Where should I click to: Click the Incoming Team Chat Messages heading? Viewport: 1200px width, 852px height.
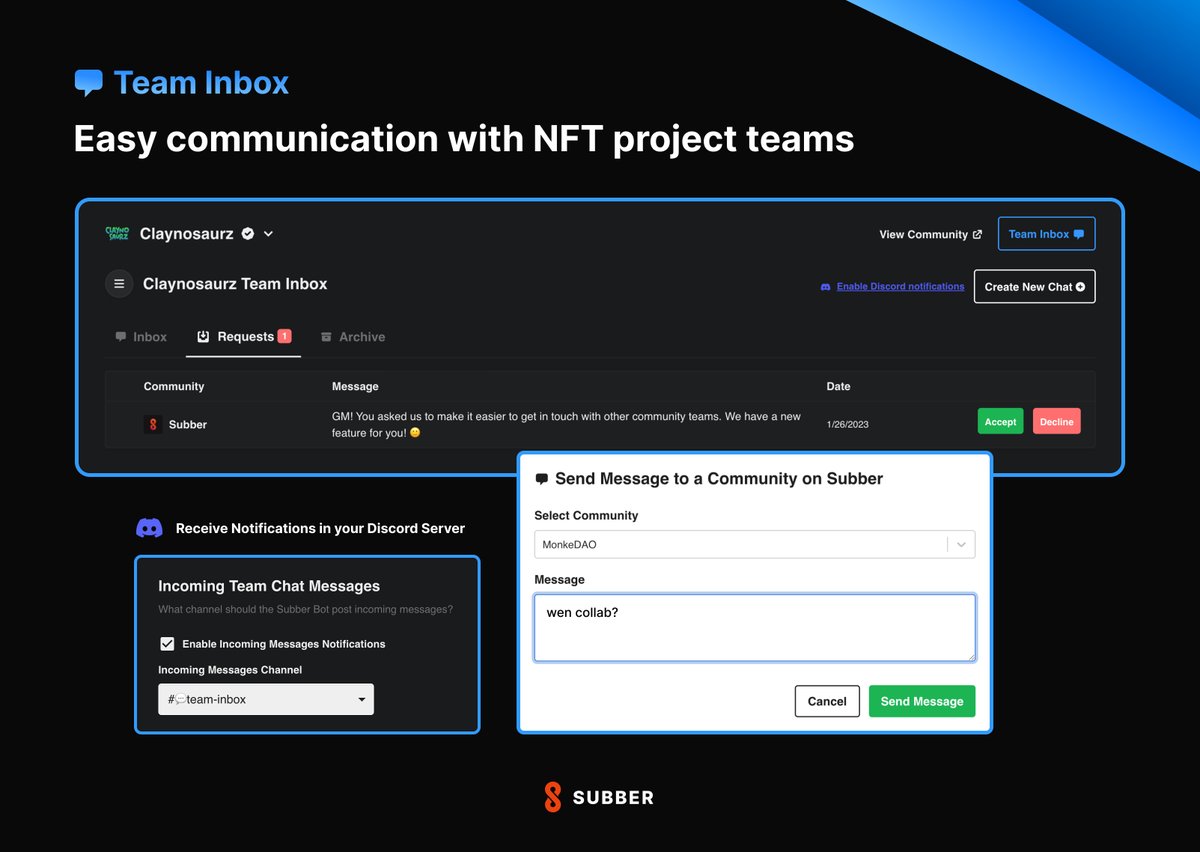pyautogui.click(x=269, y=586)
